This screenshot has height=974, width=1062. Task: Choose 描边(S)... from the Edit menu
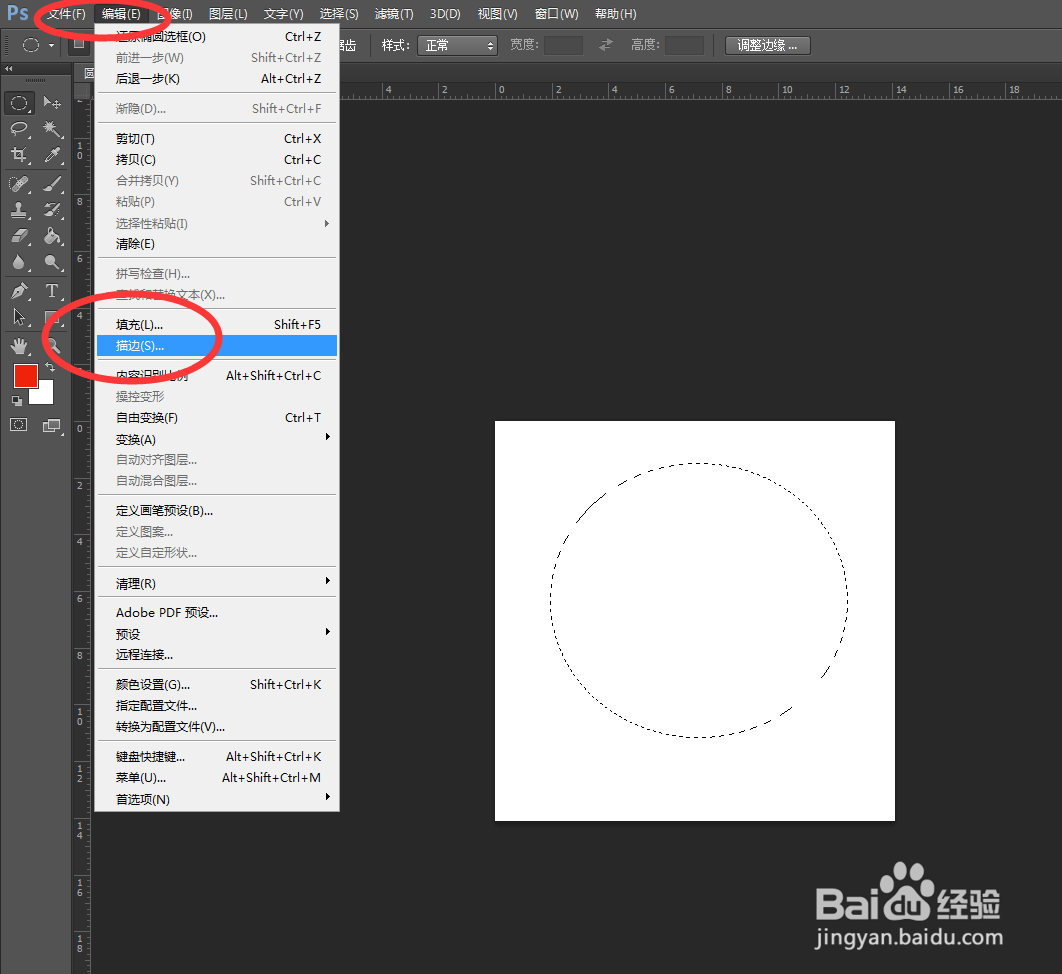(217, 345)
